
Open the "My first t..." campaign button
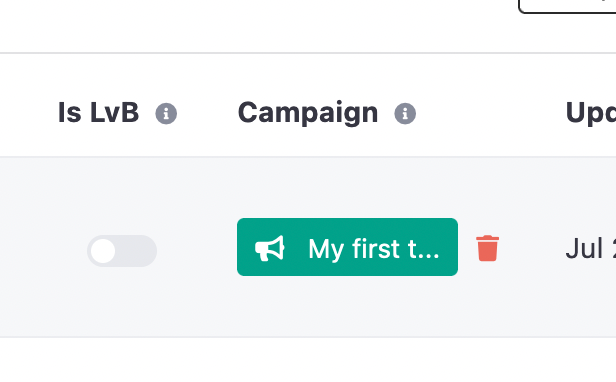(x=347, y=247)
